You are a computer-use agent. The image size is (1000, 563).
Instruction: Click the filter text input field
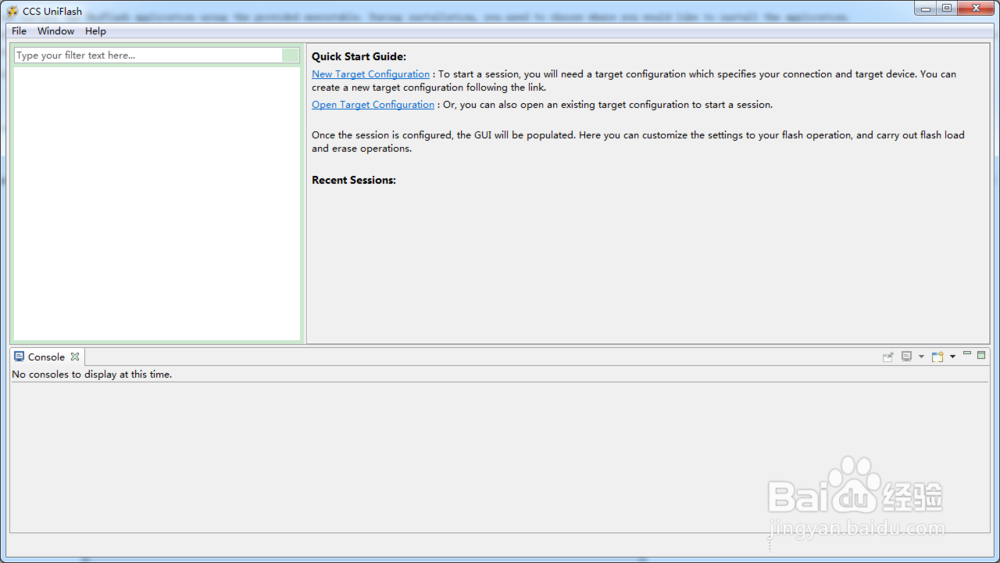pyautogui.click(x=148, y=55)
